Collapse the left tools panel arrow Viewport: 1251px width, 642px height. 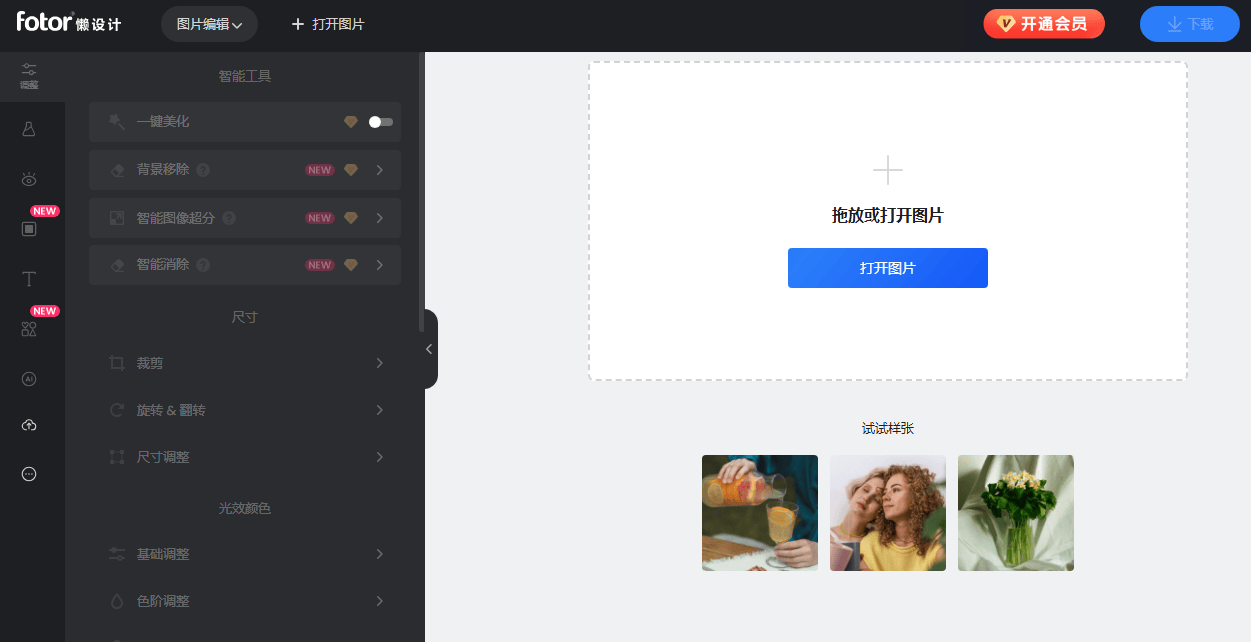[429, 349]
